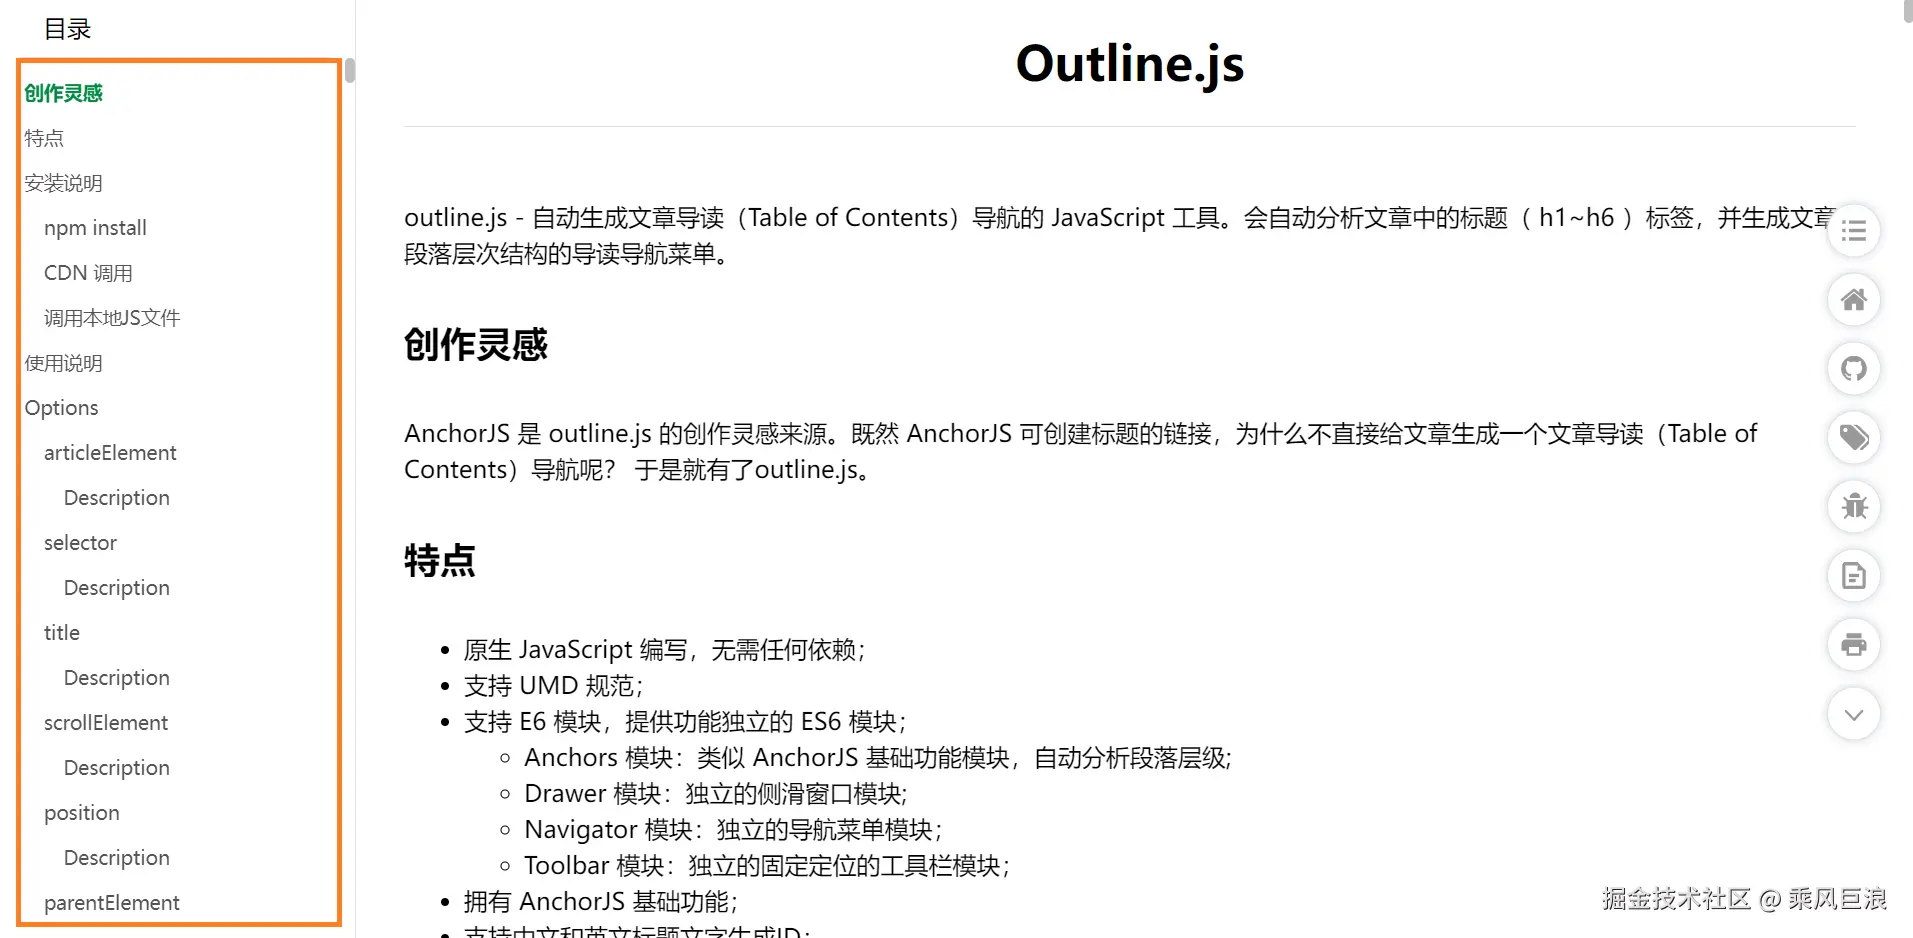The height and width of the screenshot is (938, 1913).
Task: Open the document file icon
Action: [x=1853, y=576]
